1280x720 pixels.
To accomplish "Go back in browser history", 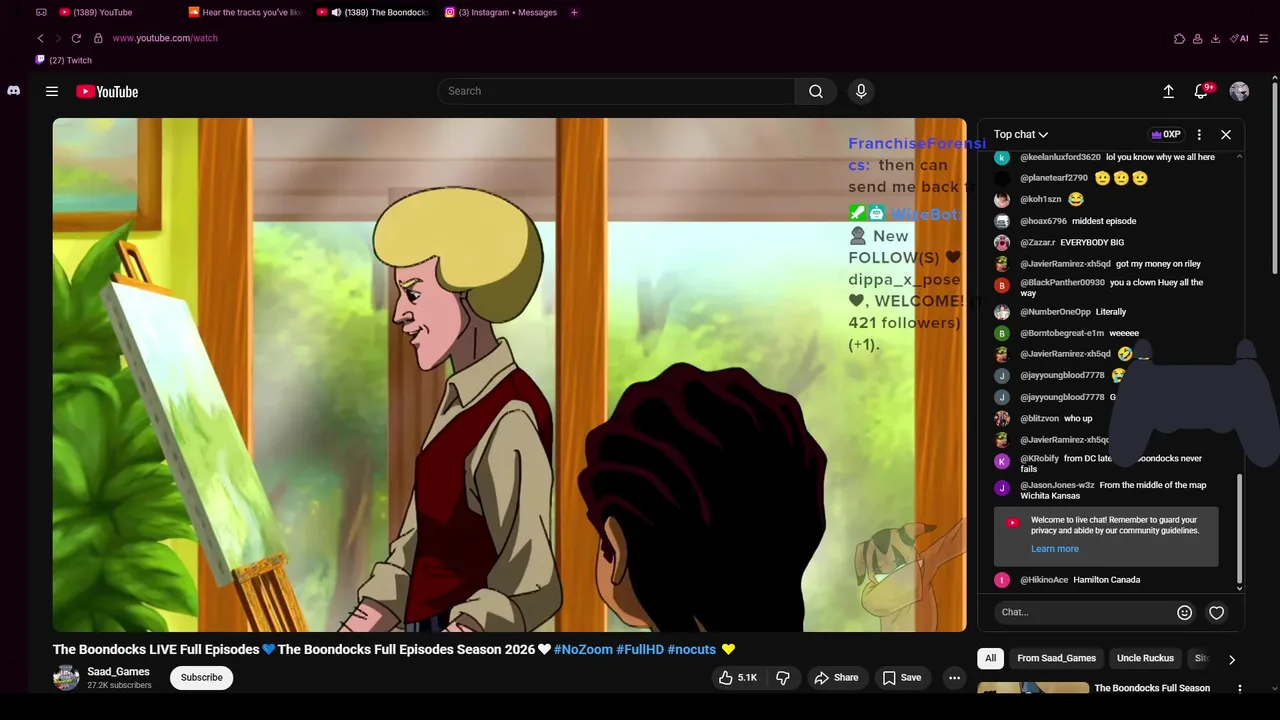I will pyautogui.click(x=41, y=38).
